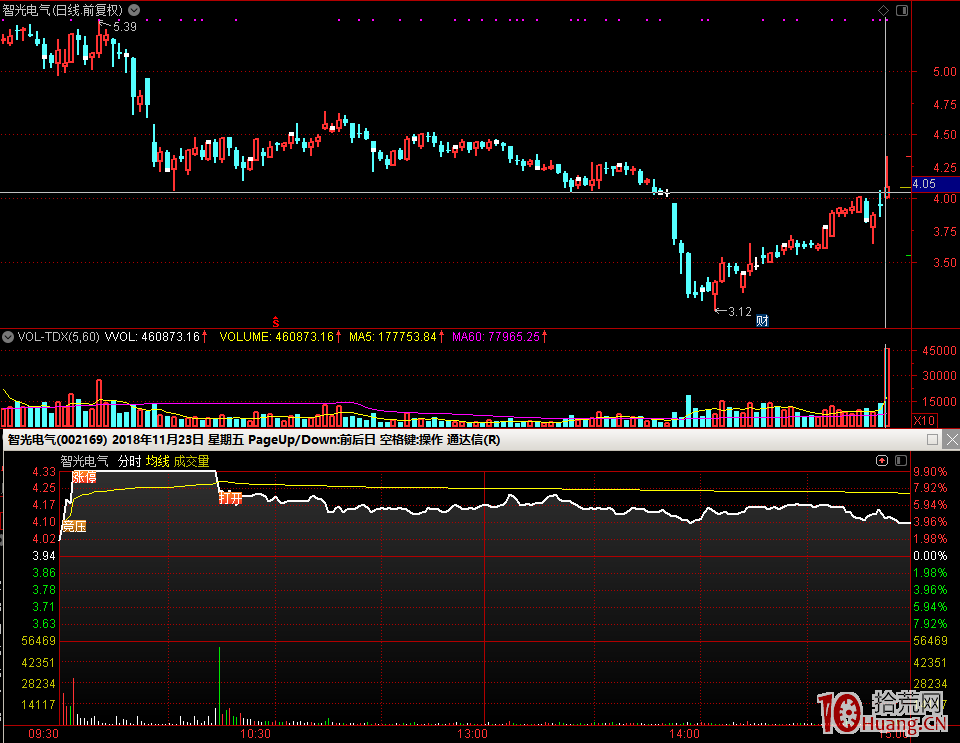Click the intraday window title 智光电气(002169)
The width and height of the screenshot is (960, 743).
pos(58,439)
